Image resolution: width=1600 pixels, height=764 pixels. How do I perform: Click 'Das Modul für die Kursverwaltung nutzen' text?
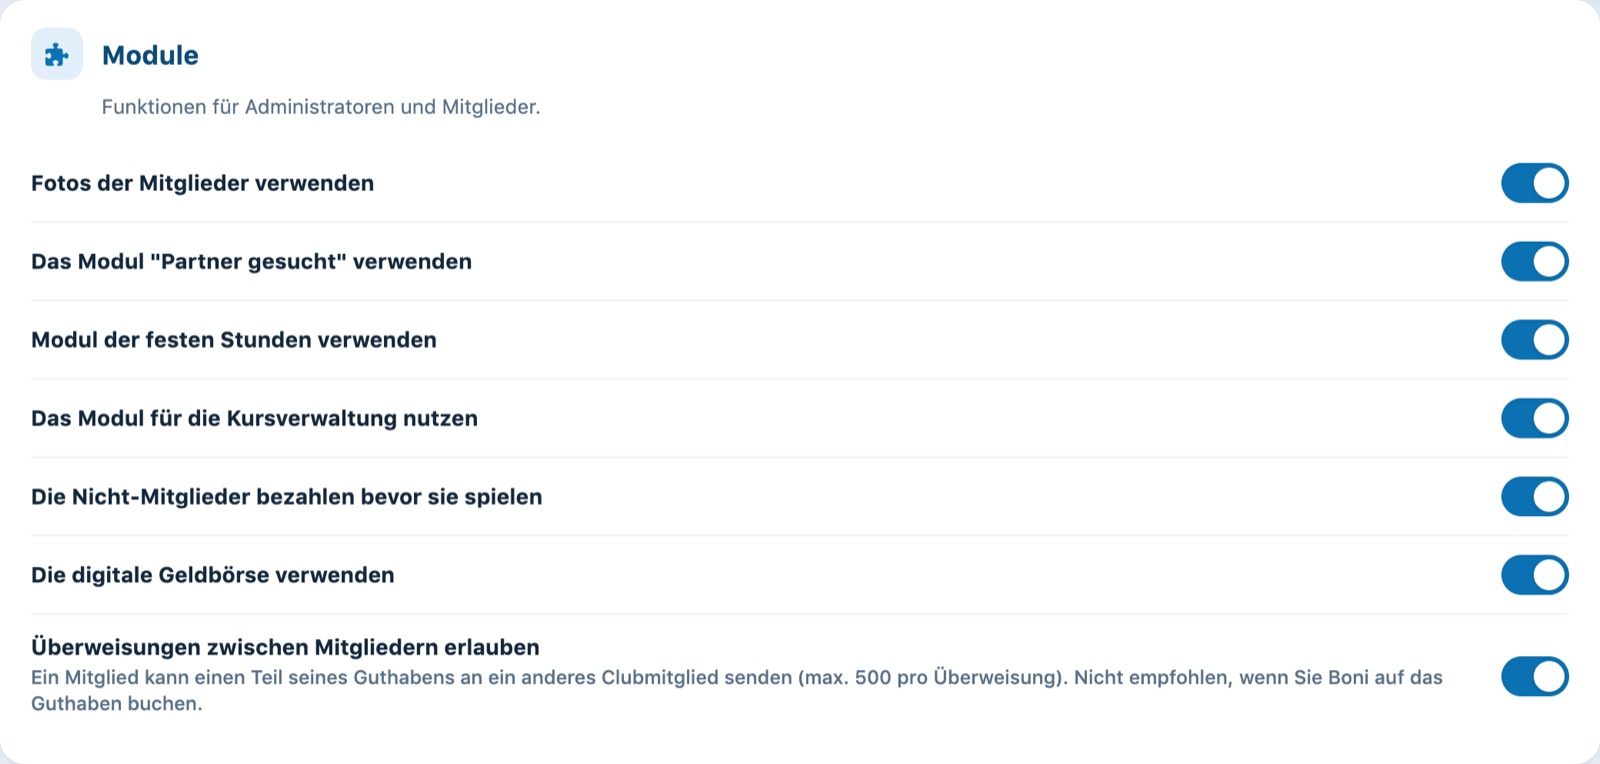(255, 418)
